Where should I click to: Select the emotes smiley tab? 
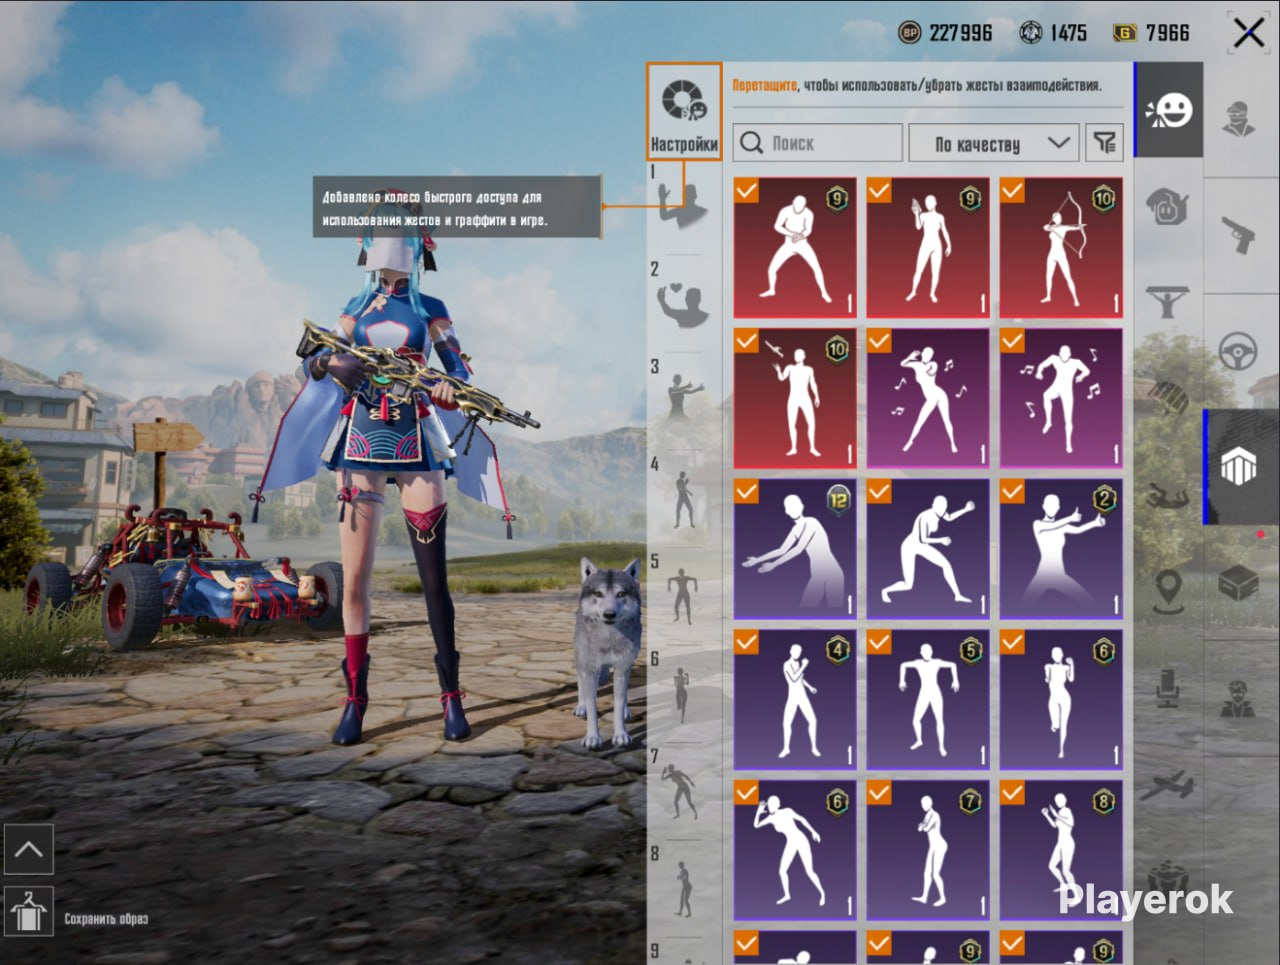(x=1169, y=110)
